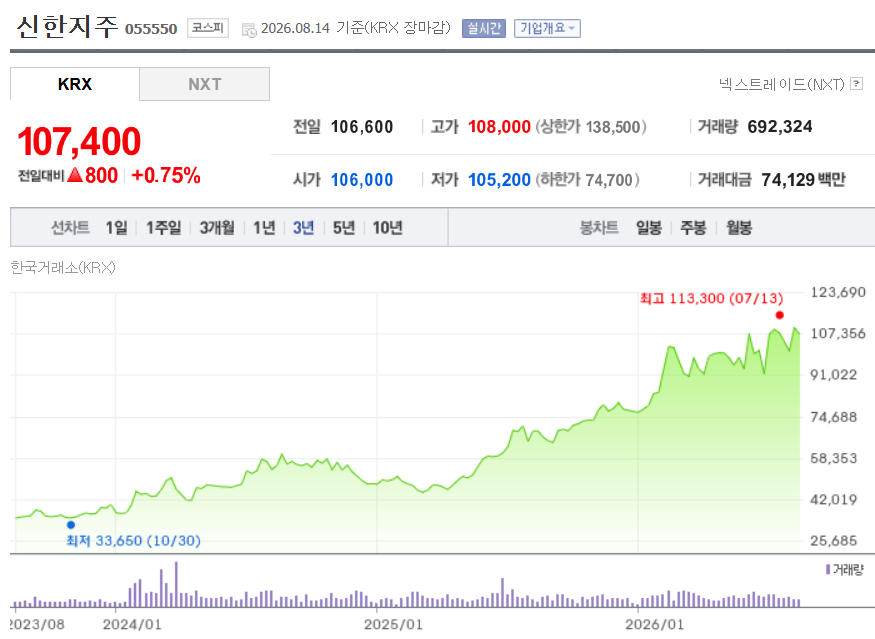Select the 3개월 line chart period
This screenshot has height=639, width=875.
click(x=217, y=228)
